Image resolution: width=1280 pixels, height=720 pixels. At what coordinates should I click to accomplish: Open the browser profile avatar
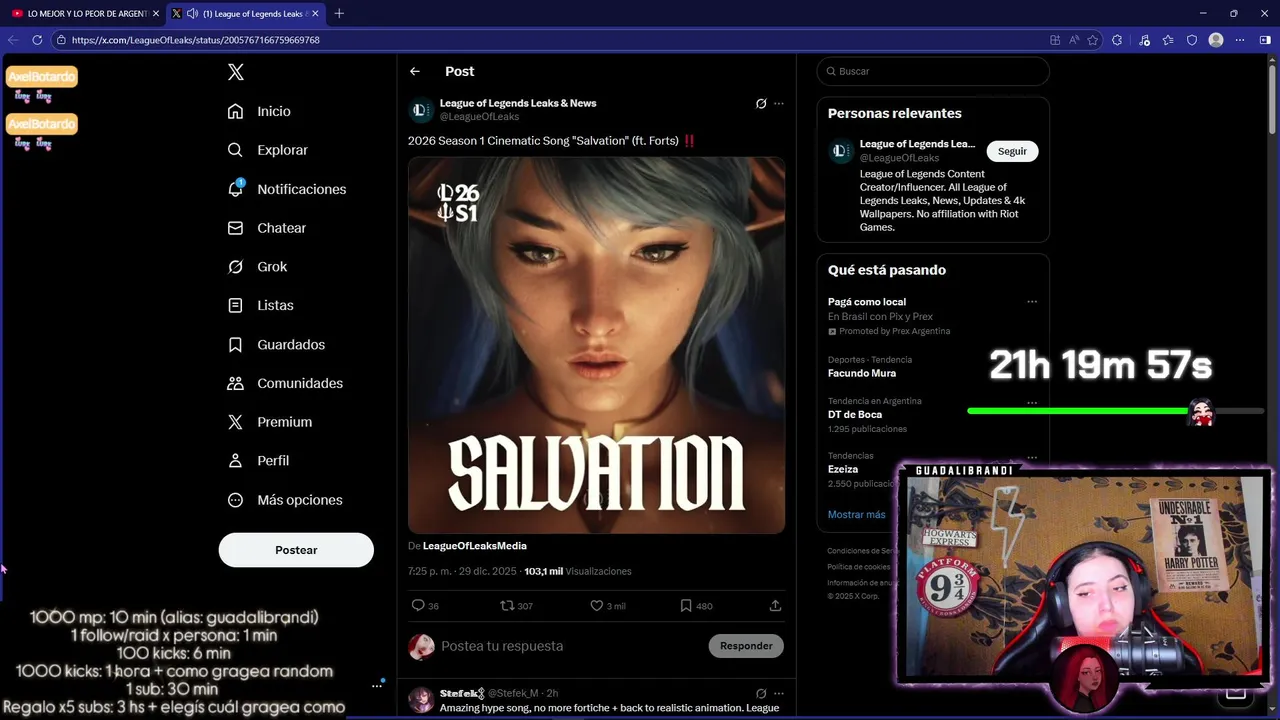tap(1216, 40)
